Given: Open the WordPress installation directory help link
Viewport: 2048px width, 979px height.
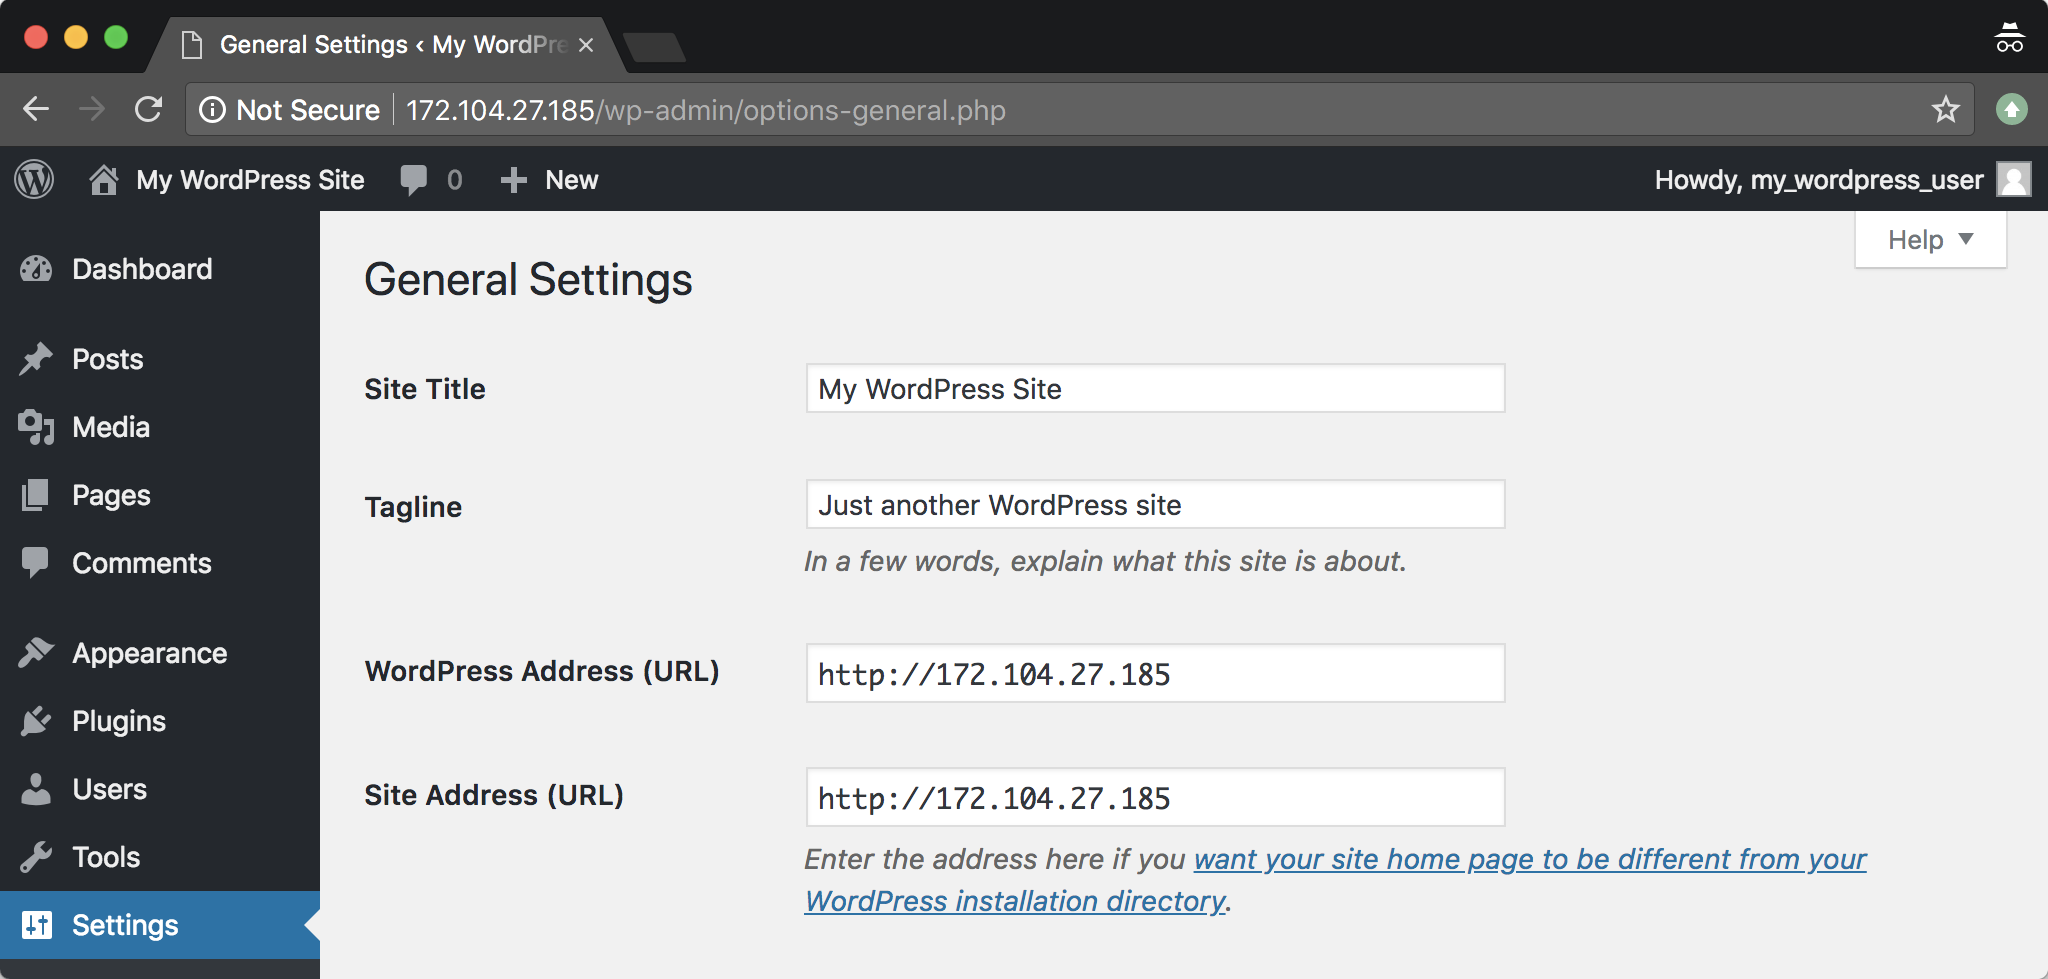Looking at the screenshot, I should [x=1014, y=900].
